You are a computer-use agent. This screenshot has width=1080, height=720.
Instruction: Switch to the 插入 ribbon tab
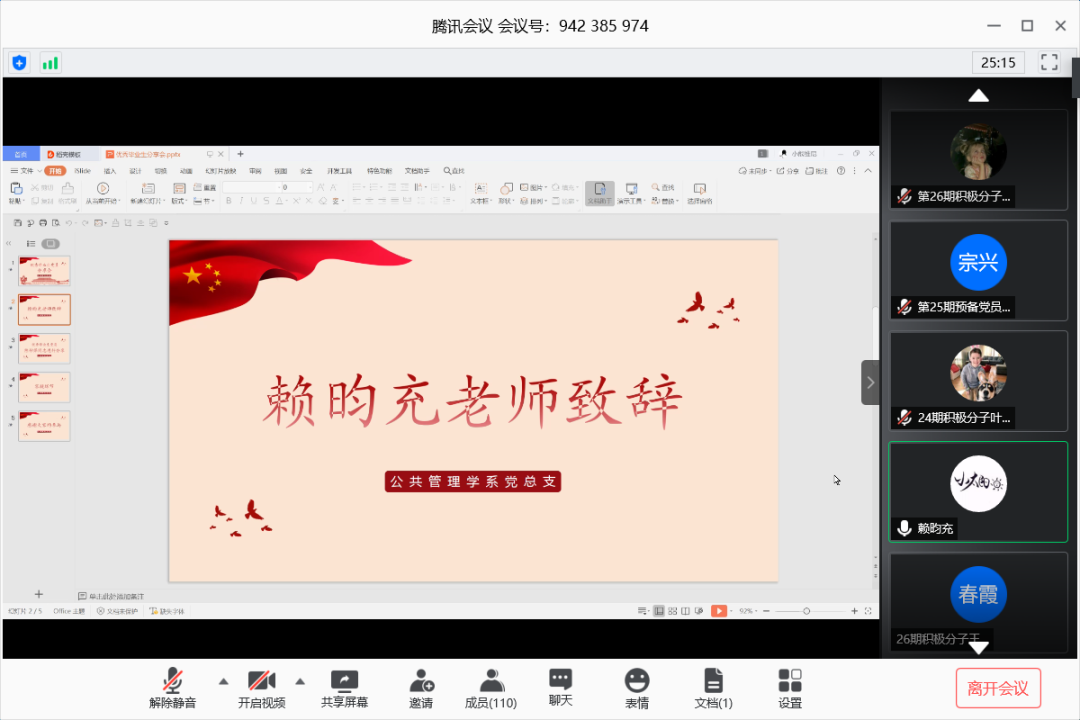(x=109, y=171)
